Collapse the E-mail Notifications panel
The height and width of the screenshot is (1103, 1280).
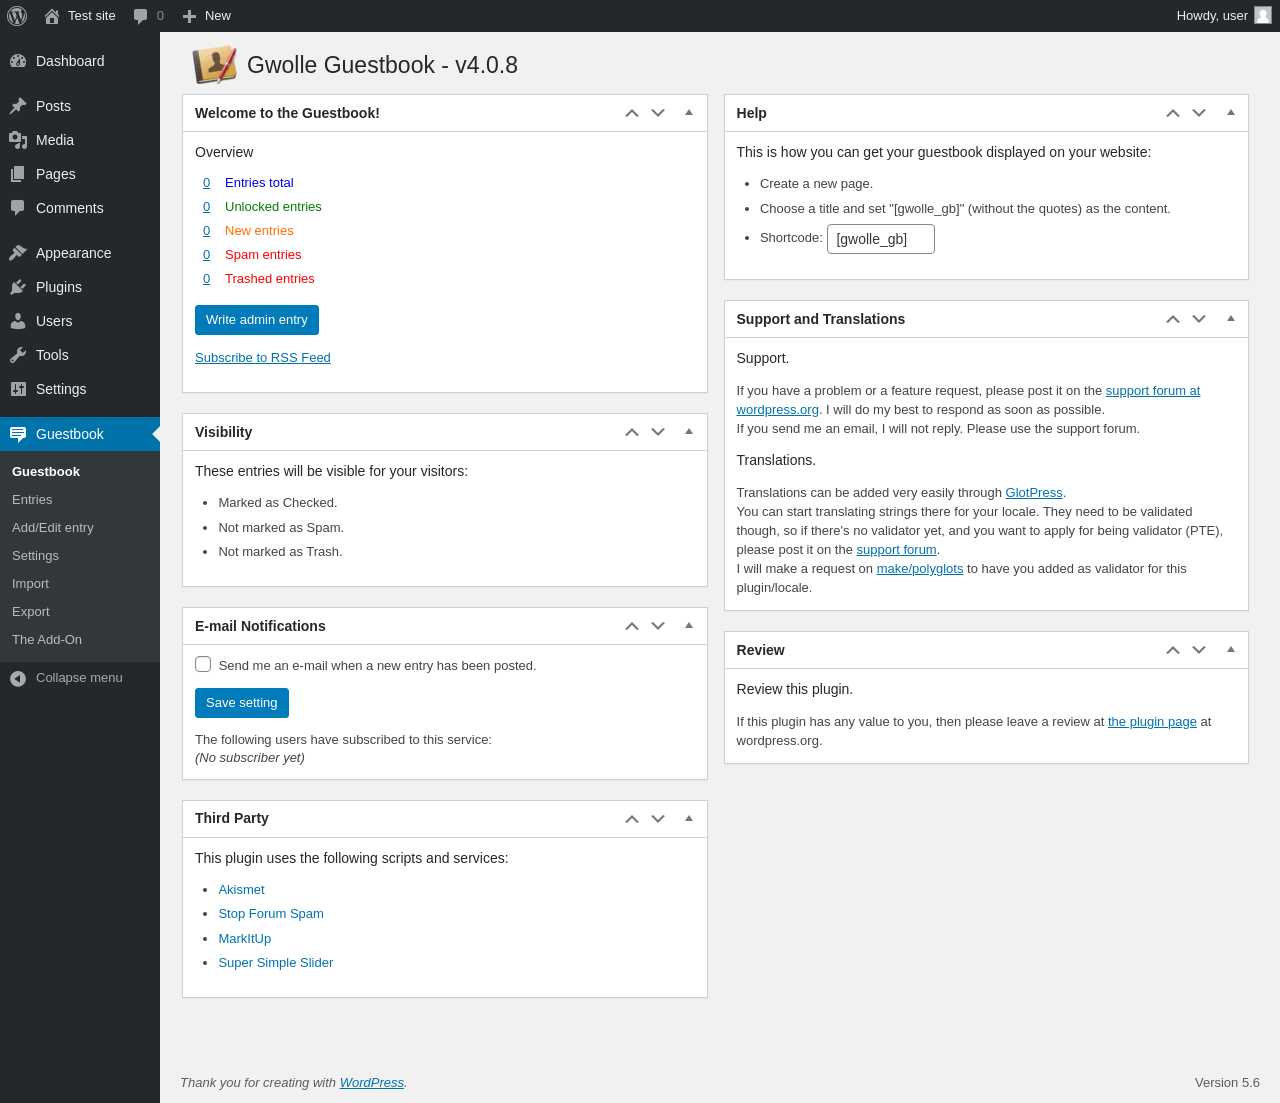coord(689,626)
